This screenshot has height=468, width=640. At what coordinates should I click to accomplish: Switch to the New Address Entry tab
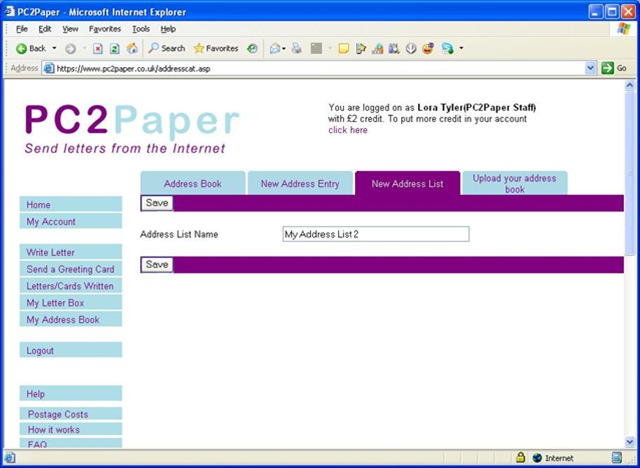point(300,184)
